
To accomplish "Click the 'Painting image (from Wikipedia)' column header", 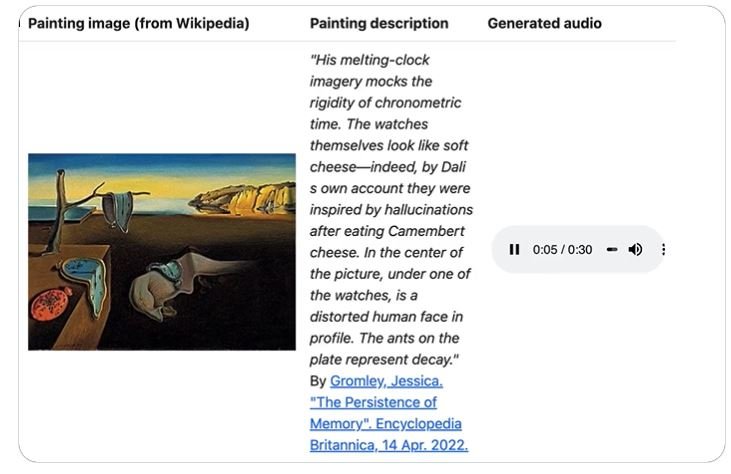I will [x=138, y=23].
